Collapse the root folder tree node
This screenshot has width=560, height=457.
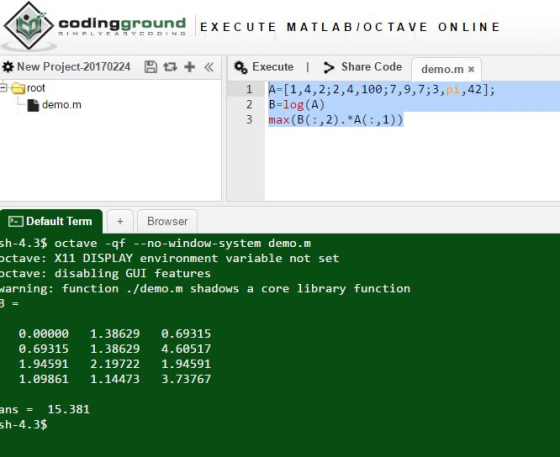[3, 87]
